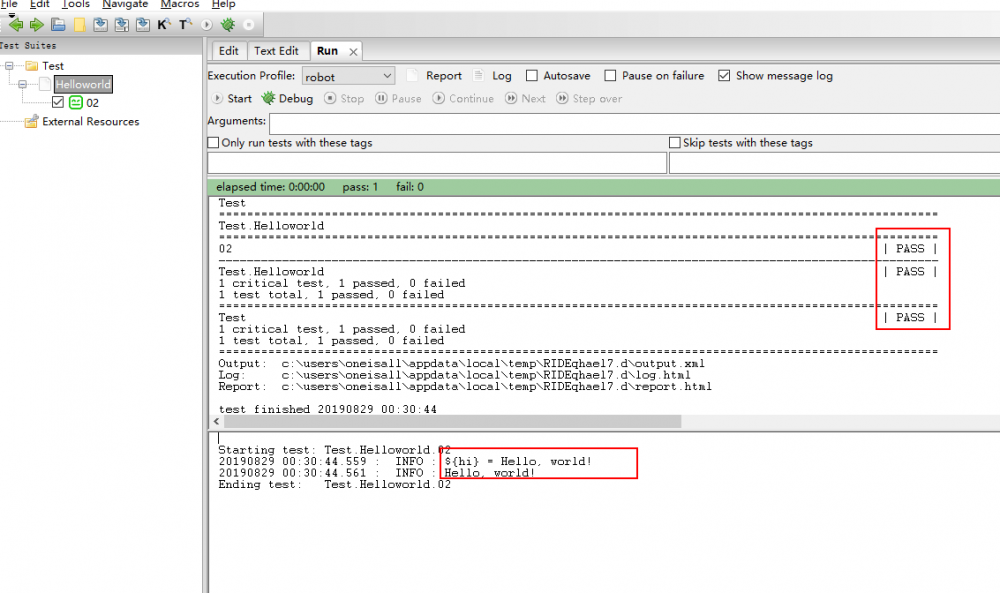1000x593 pixels.
Task: Open directory with yellow folder icon
Action: 80,25
